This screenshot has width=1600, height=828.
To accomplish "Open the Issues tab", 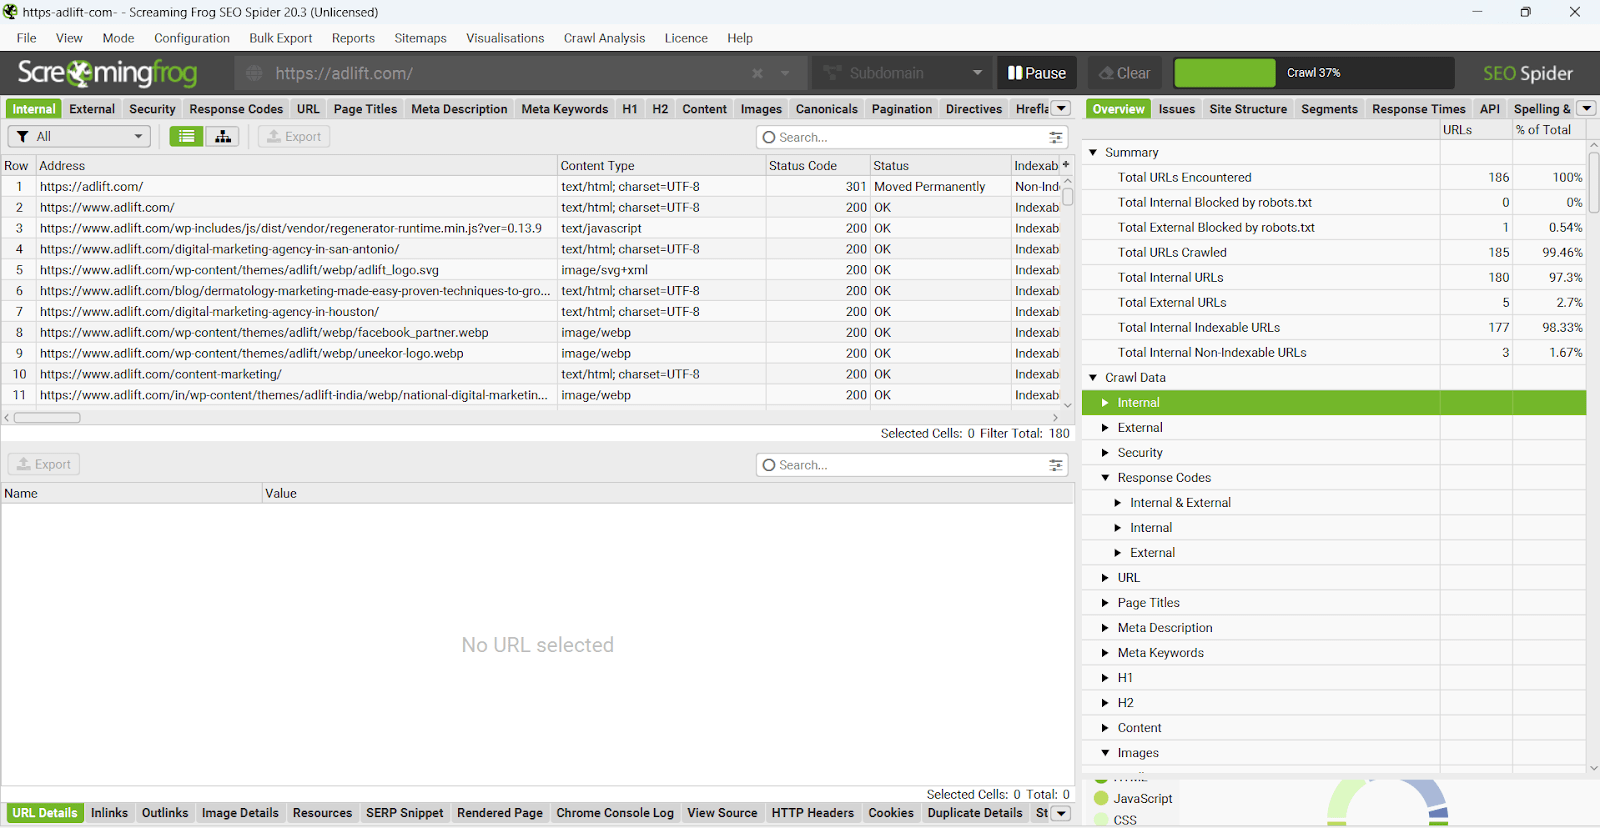I will point(1176,109).
